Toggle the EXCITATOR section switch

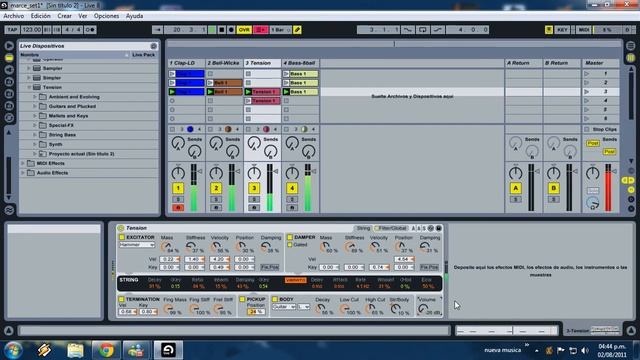[122, 237]
